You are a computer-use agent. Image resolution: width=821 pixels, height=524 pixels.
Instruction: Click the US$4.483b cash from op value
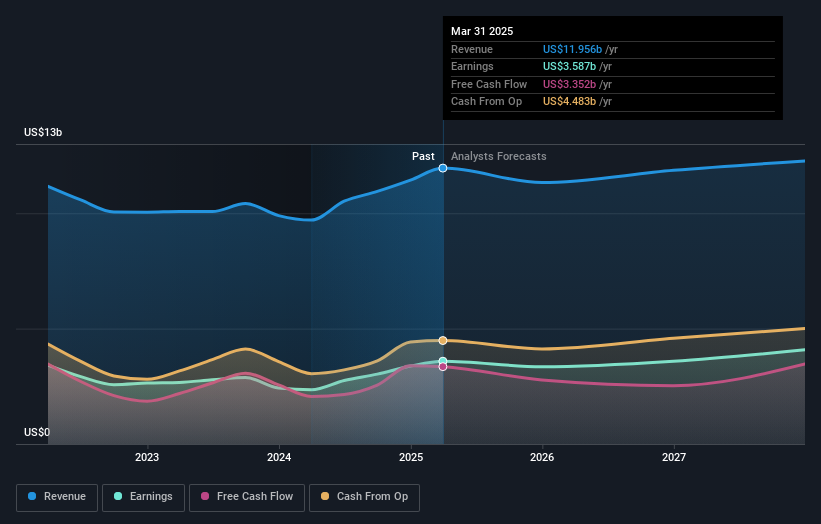point(569,102)
